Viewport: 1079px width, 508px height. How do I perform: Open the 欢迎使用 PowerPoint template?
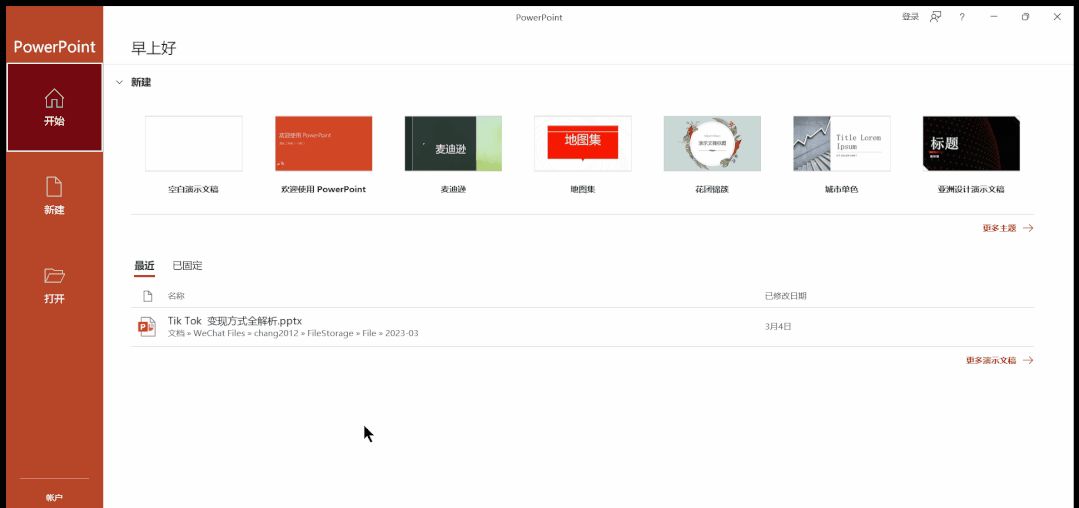[323, 143]
